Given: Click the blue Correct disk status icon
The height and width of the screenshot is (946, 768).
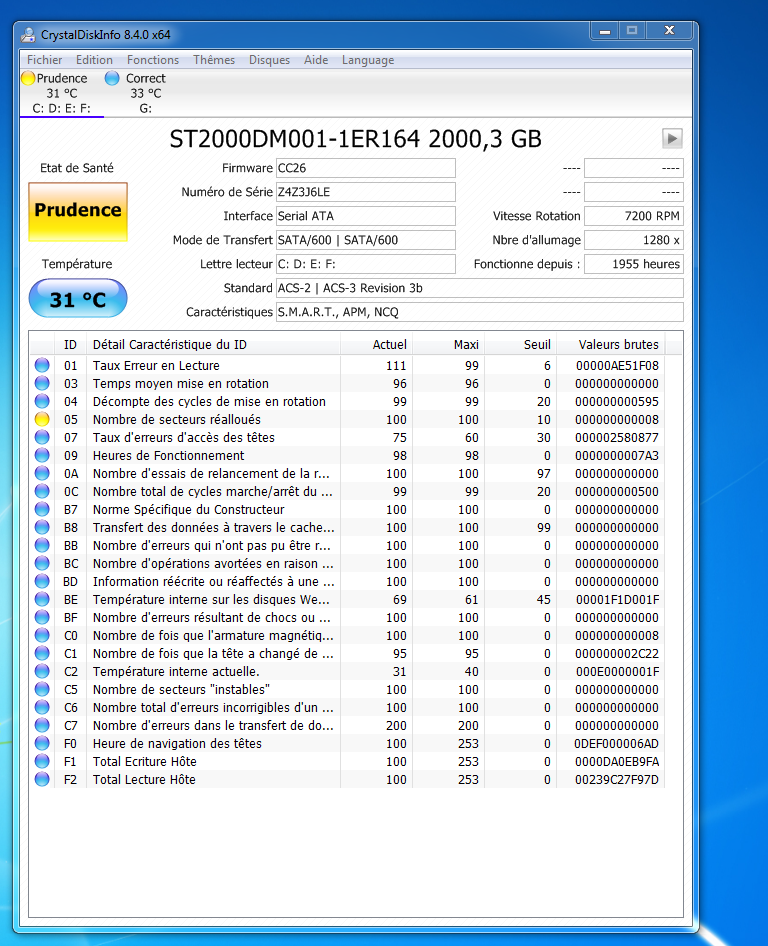Looking at the screenshot, I should point(112,78).
